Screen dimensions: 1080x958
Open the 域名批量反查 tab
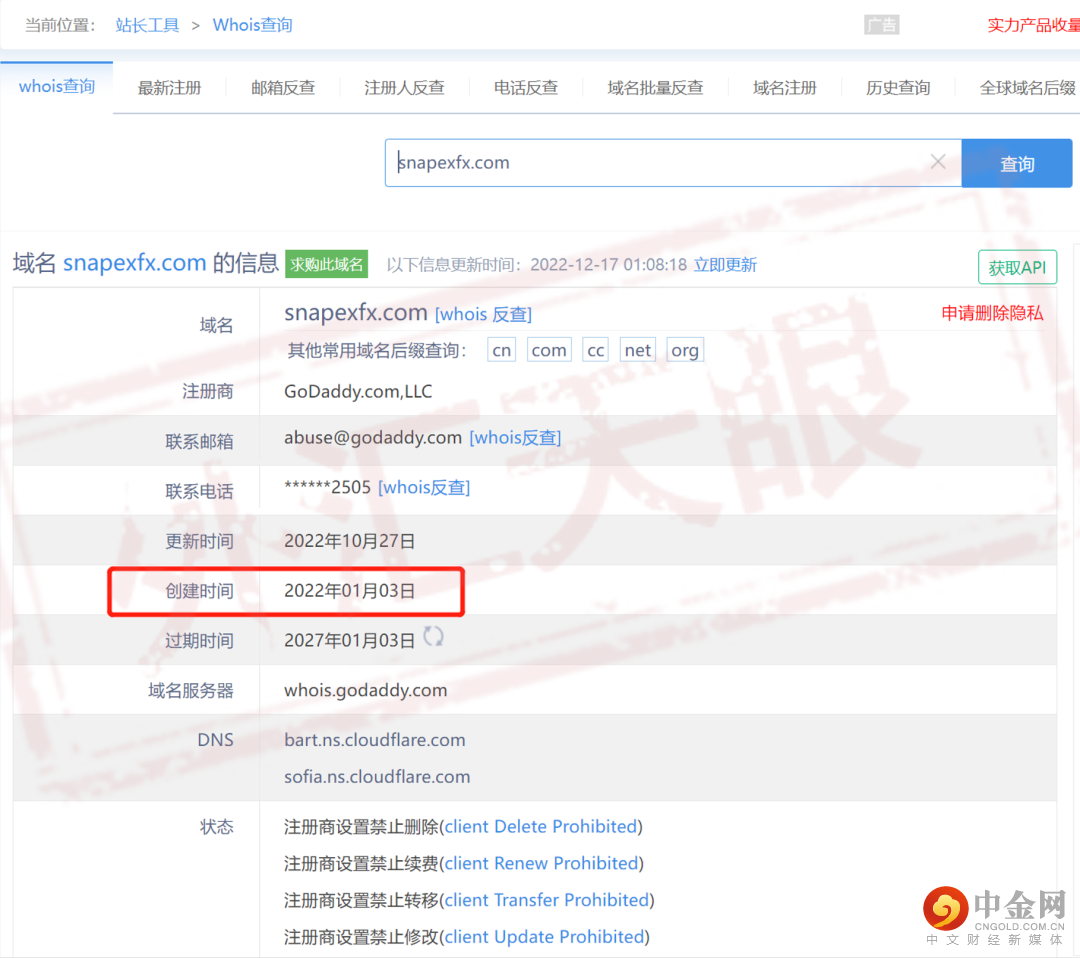coord(655,87)
